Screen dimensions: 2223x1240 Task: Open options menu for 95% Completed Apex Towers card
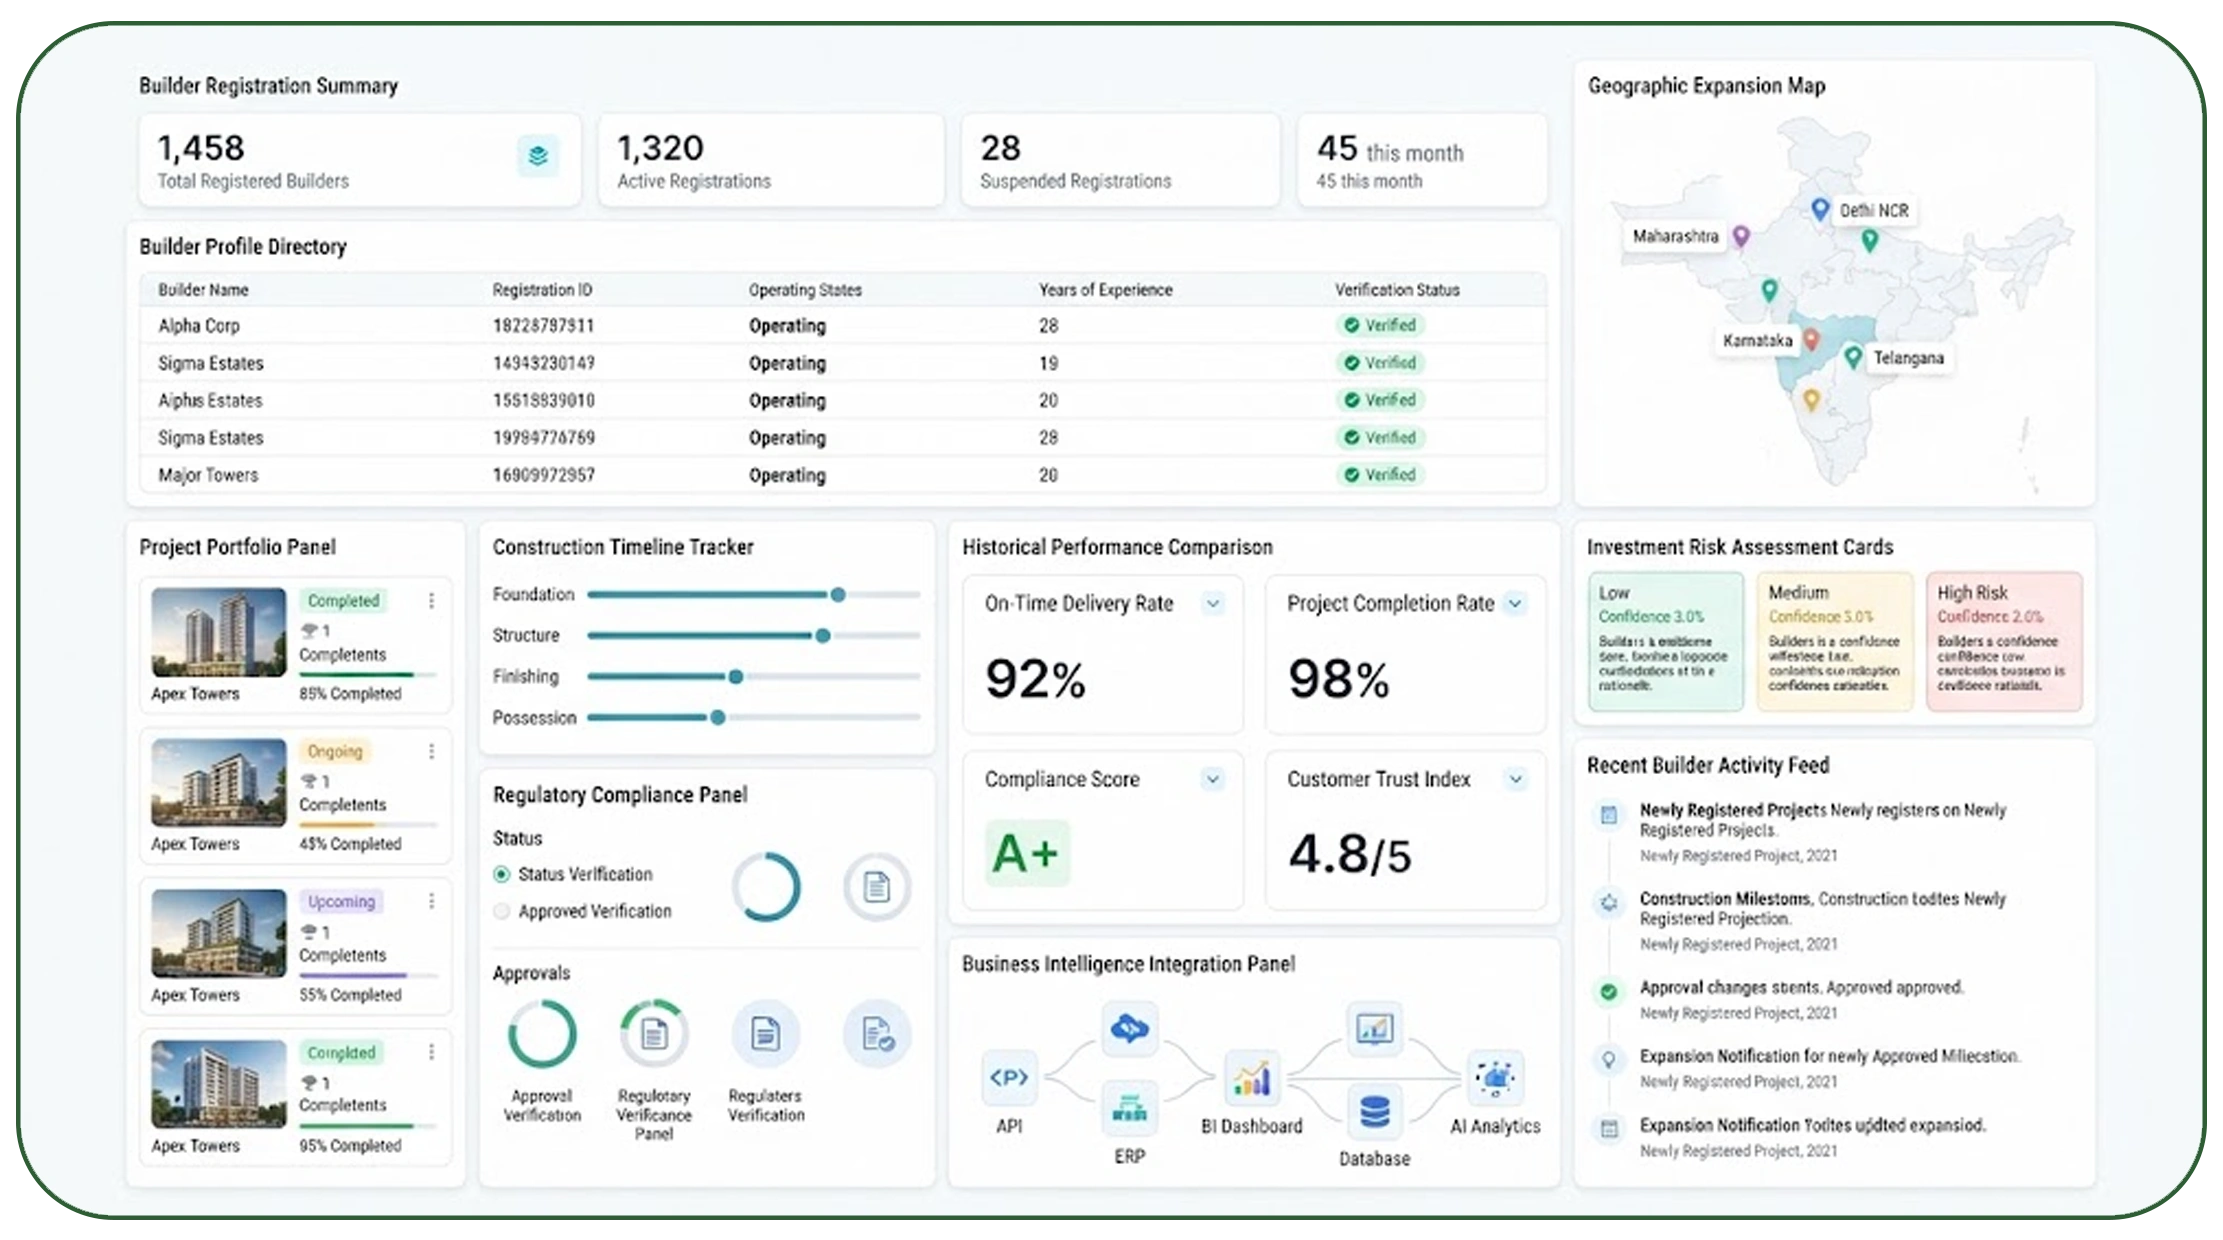click(x=432, y=1052)
